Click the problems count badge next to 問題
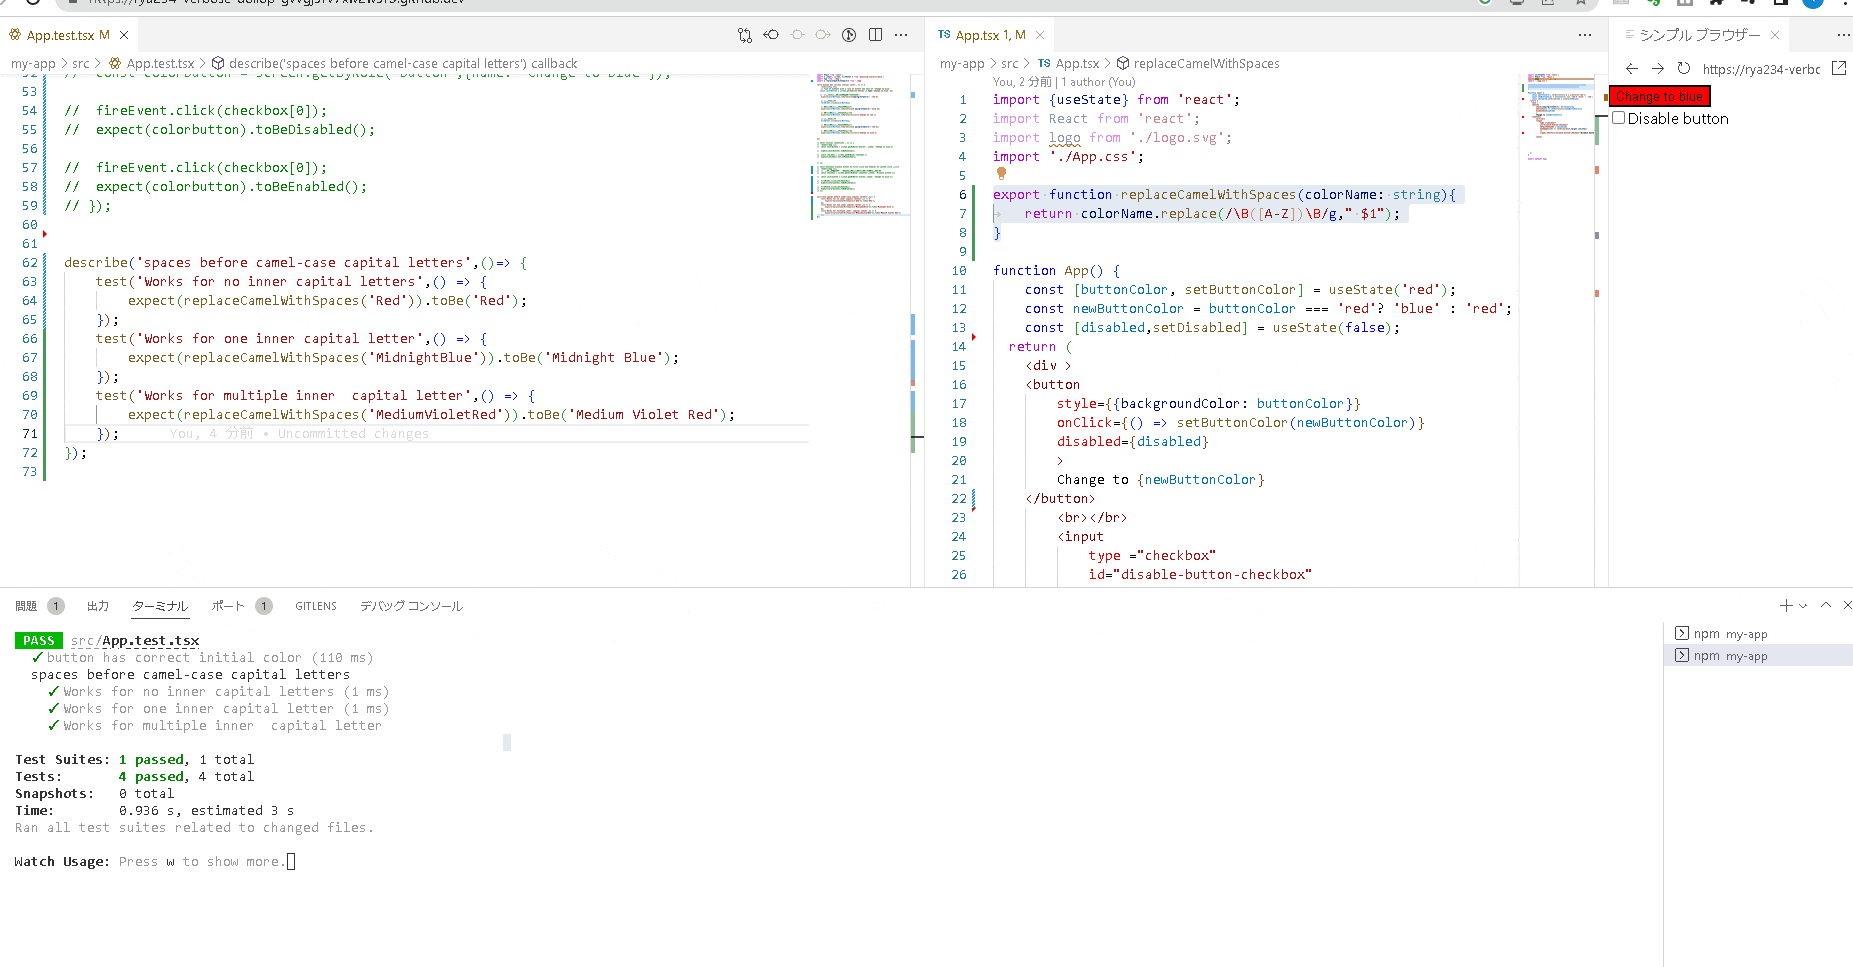The height and width of the screenshot is (967, 1853). [x=56, y=606]
